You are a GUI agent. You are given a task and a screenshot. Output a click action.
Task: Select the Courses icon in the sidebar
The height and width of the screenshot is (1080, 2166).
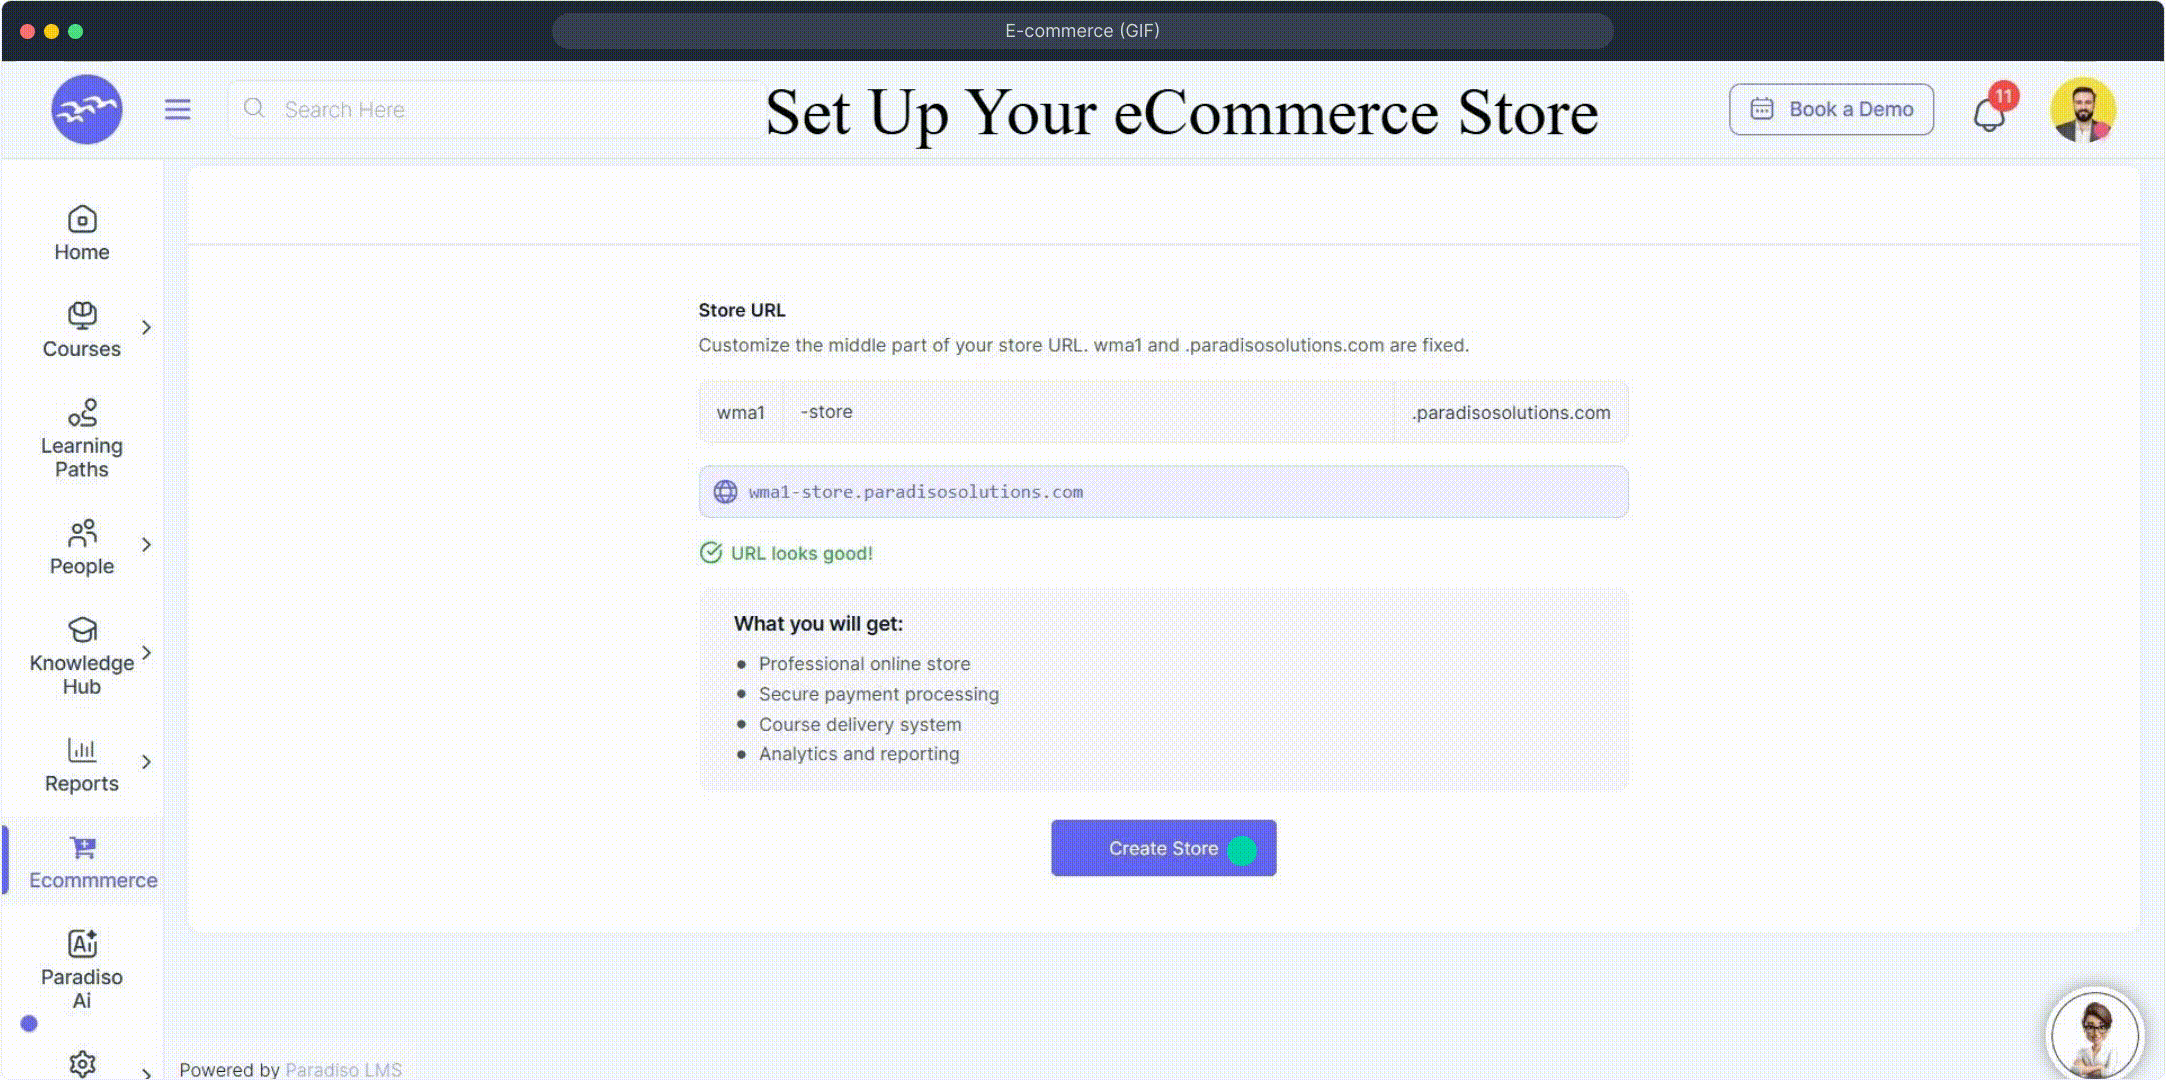click(81, 318)
